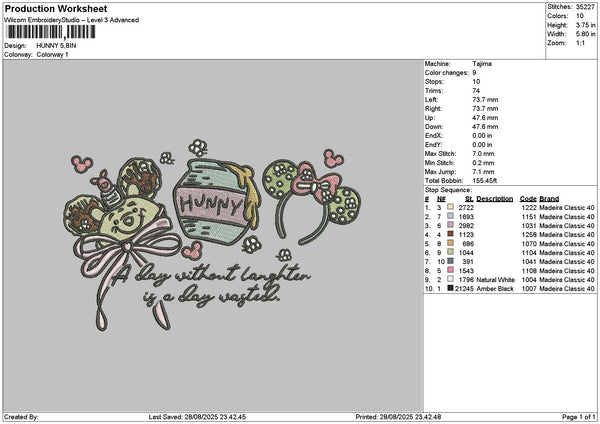
Task: Select stitch count 21245 in stop 10
Action: click(x=465, y=289)
